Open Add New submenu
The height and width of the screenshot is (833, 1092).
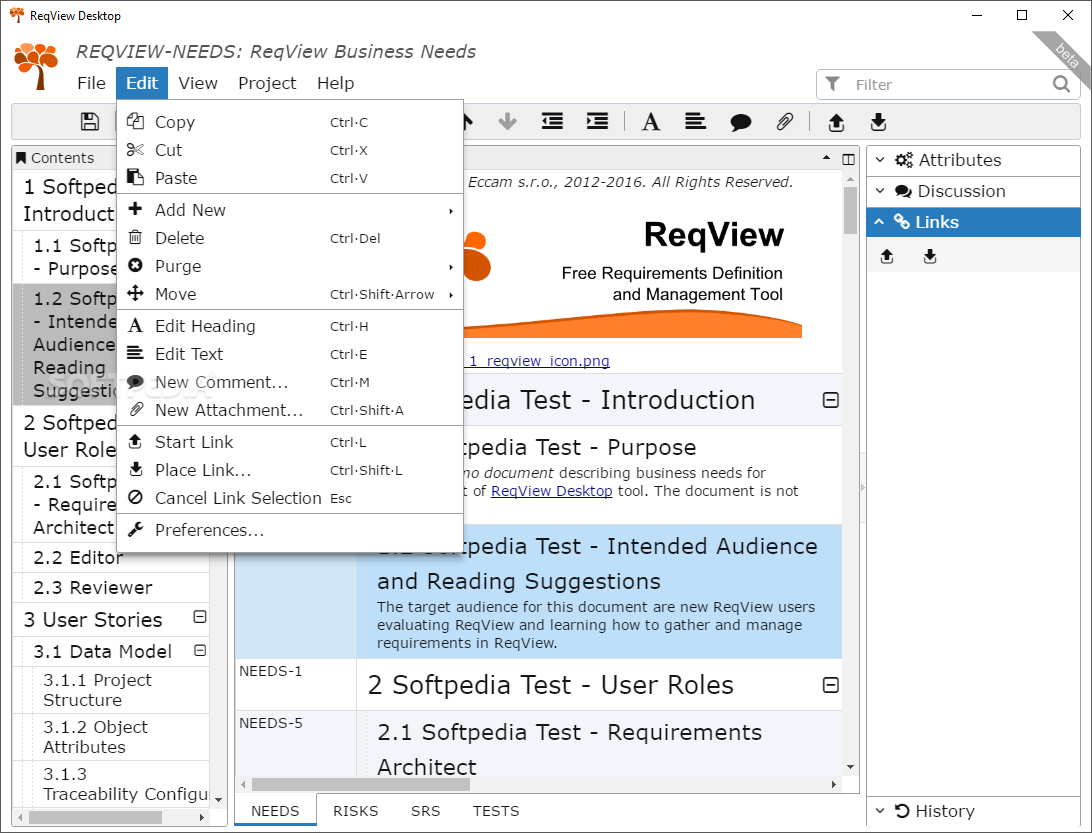pos(290,210)
